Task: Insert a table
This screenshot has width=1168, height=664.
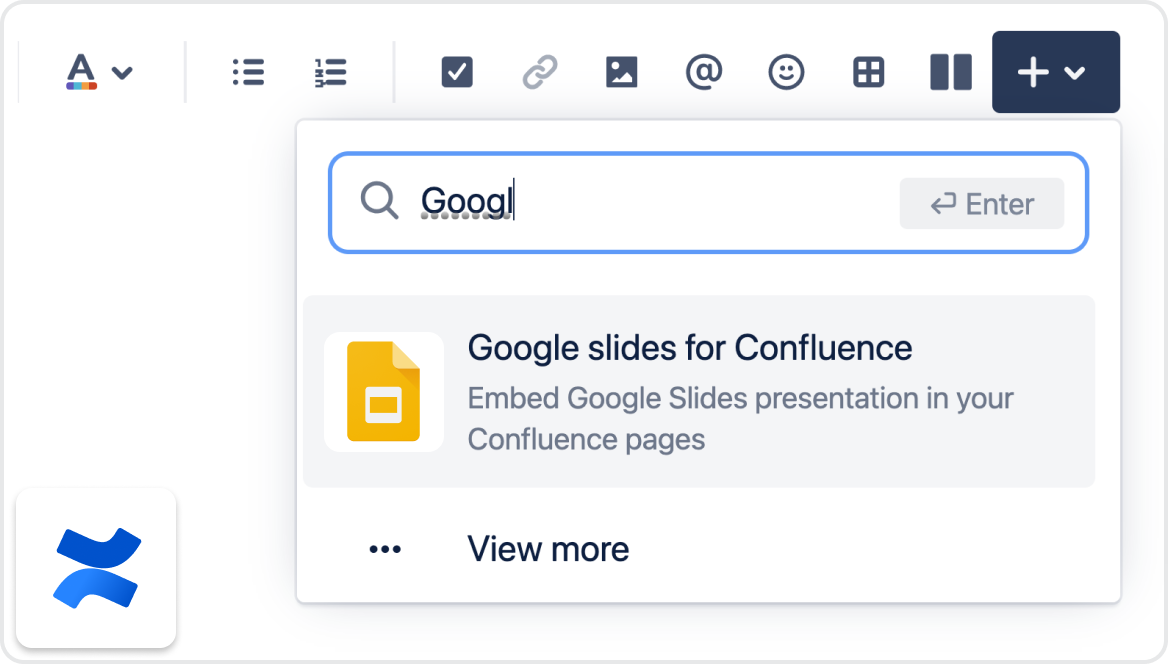Action: [869, 72]
